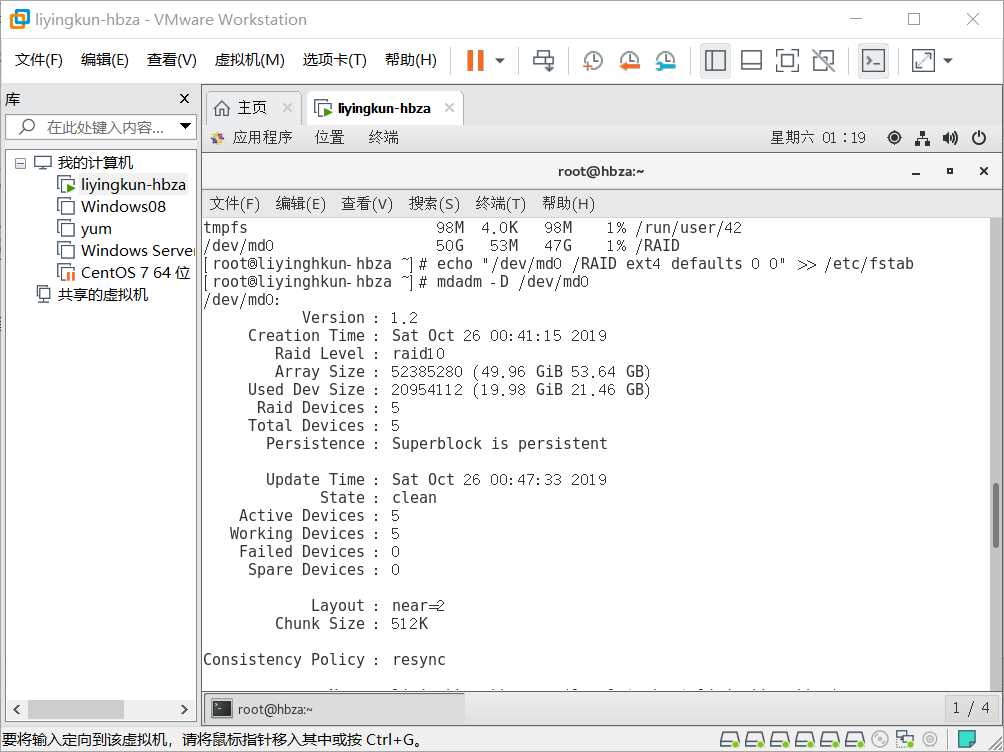Viewport: 1004px width, 752px height.
Task: Open the guest power menu icon
Action: (x=979, y=138)
